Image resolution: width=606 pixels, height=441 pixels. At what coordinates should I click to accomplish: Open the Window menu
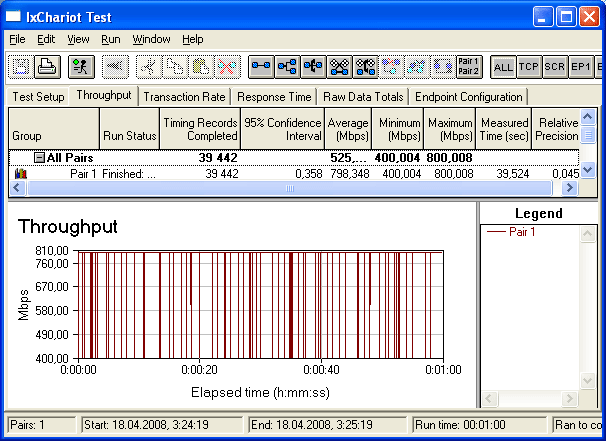[151, 39]
